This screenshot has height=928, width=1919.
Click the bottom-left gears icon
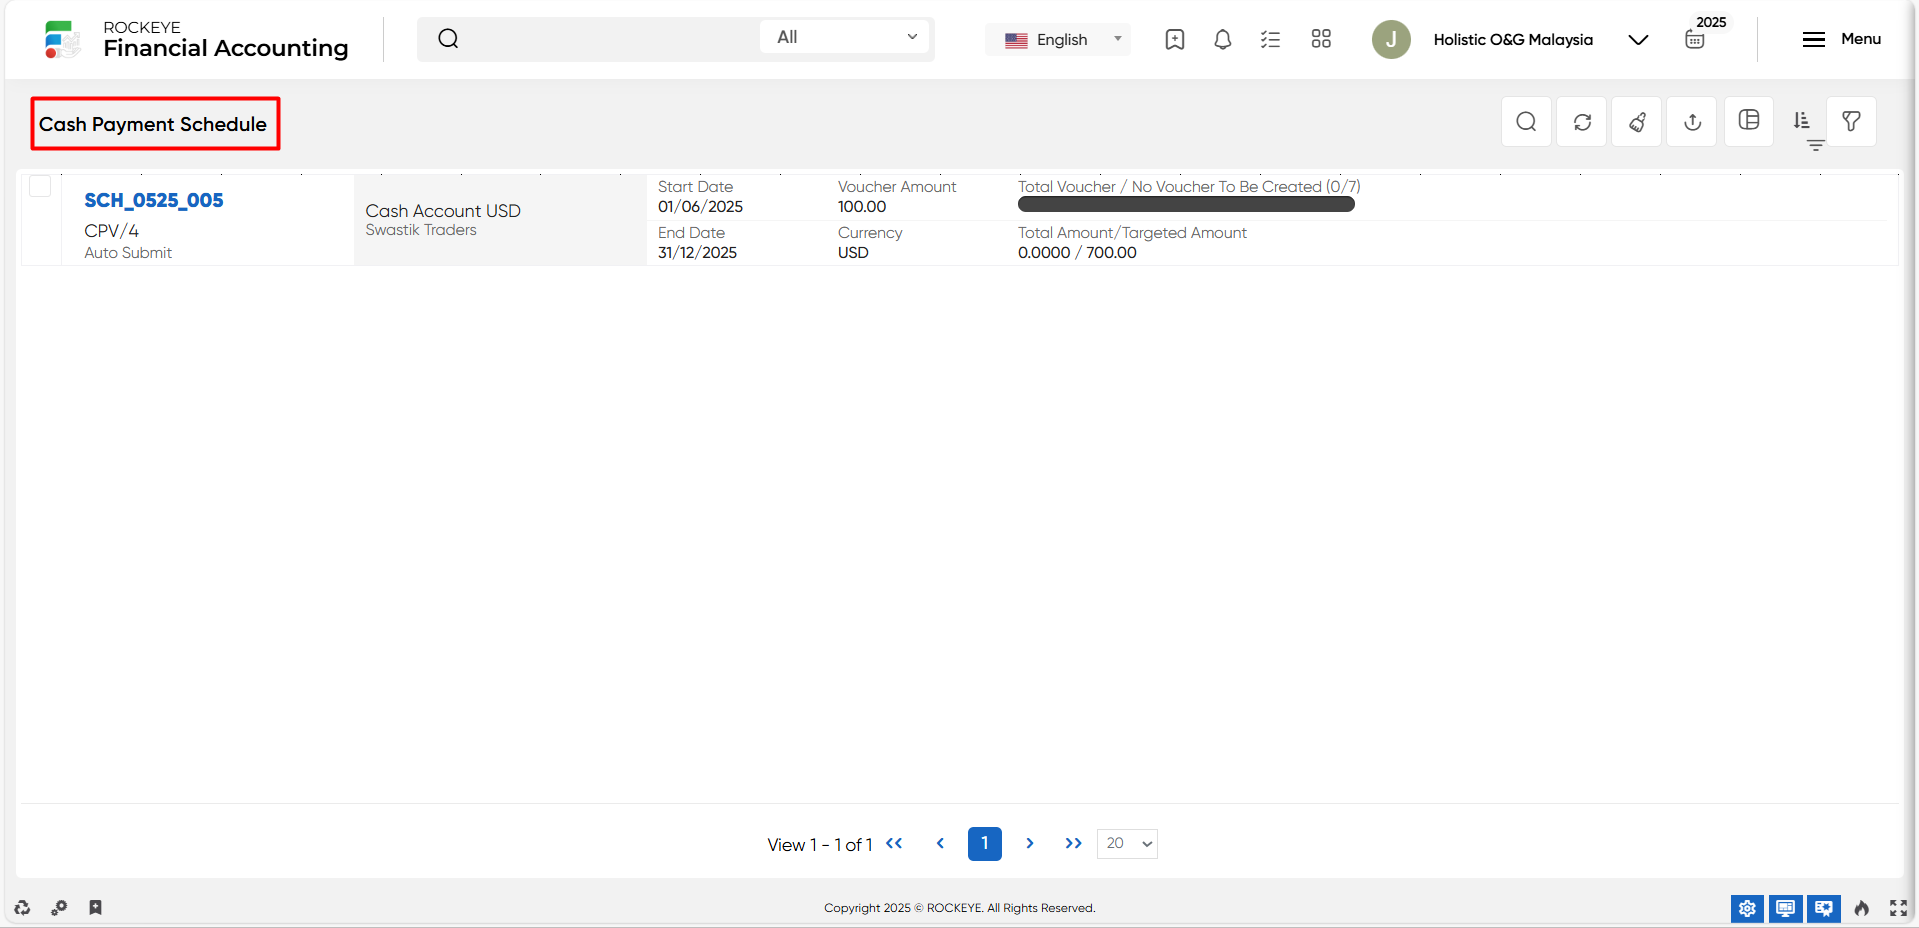point(59,908)
